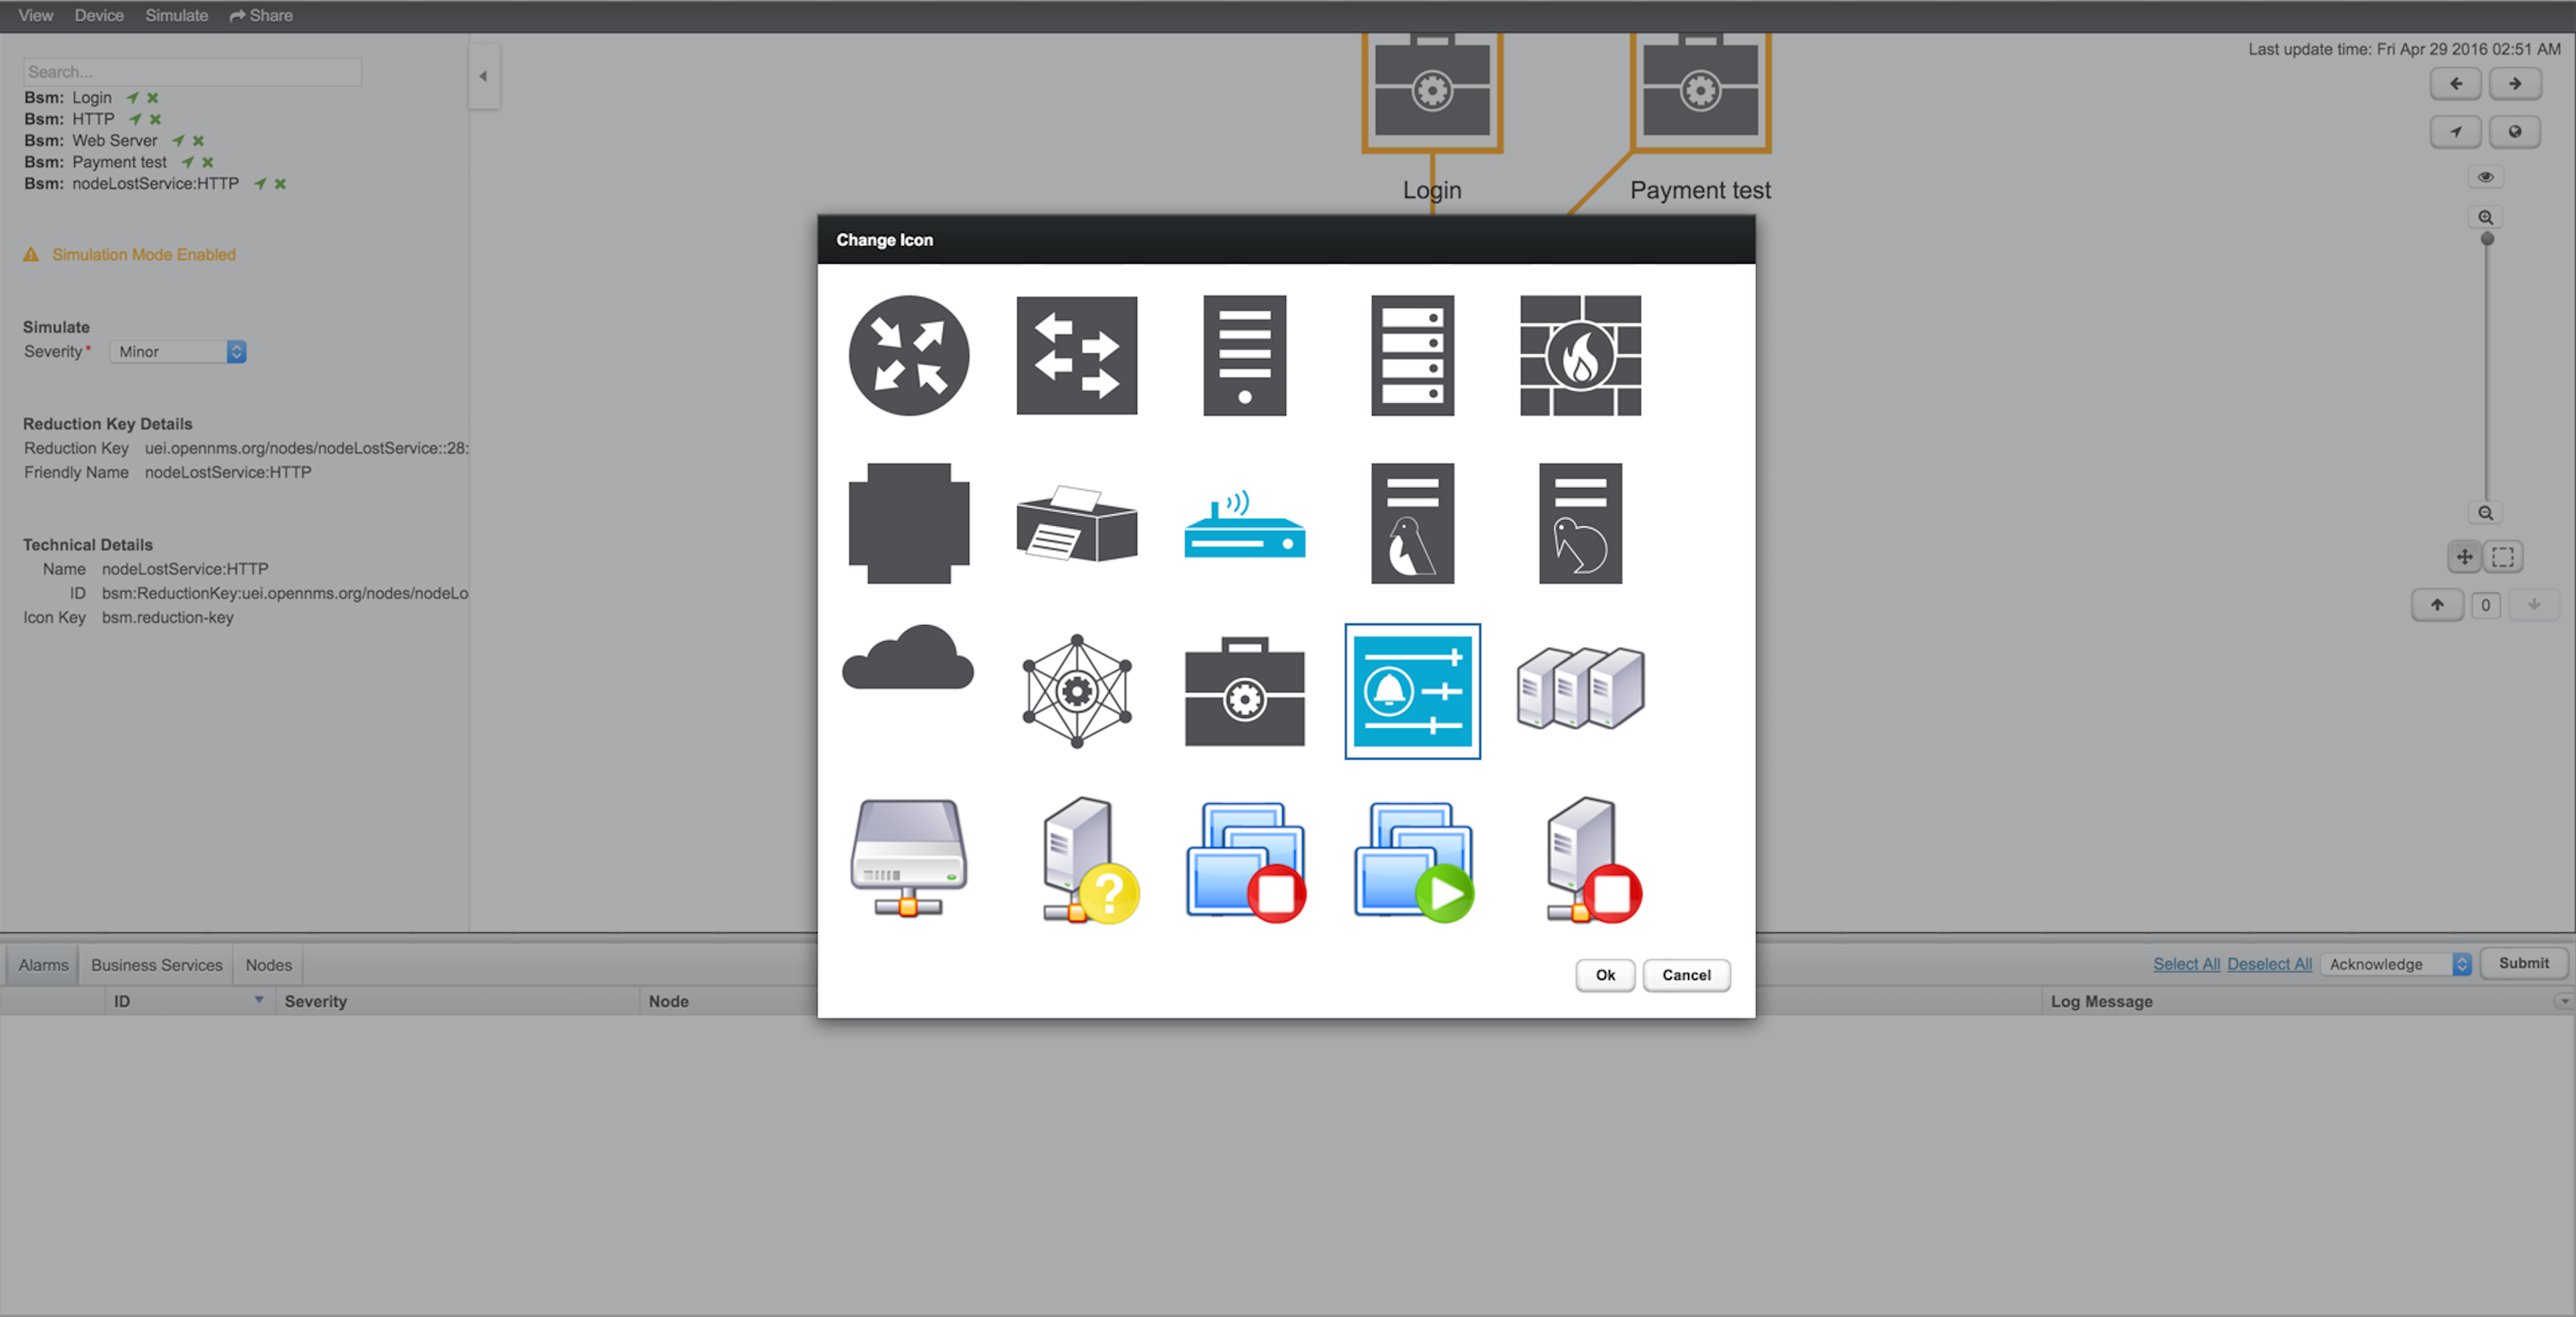Select the switch arrows icon
Screen dimensions: 2576x1317
[x=1076, y=355]
